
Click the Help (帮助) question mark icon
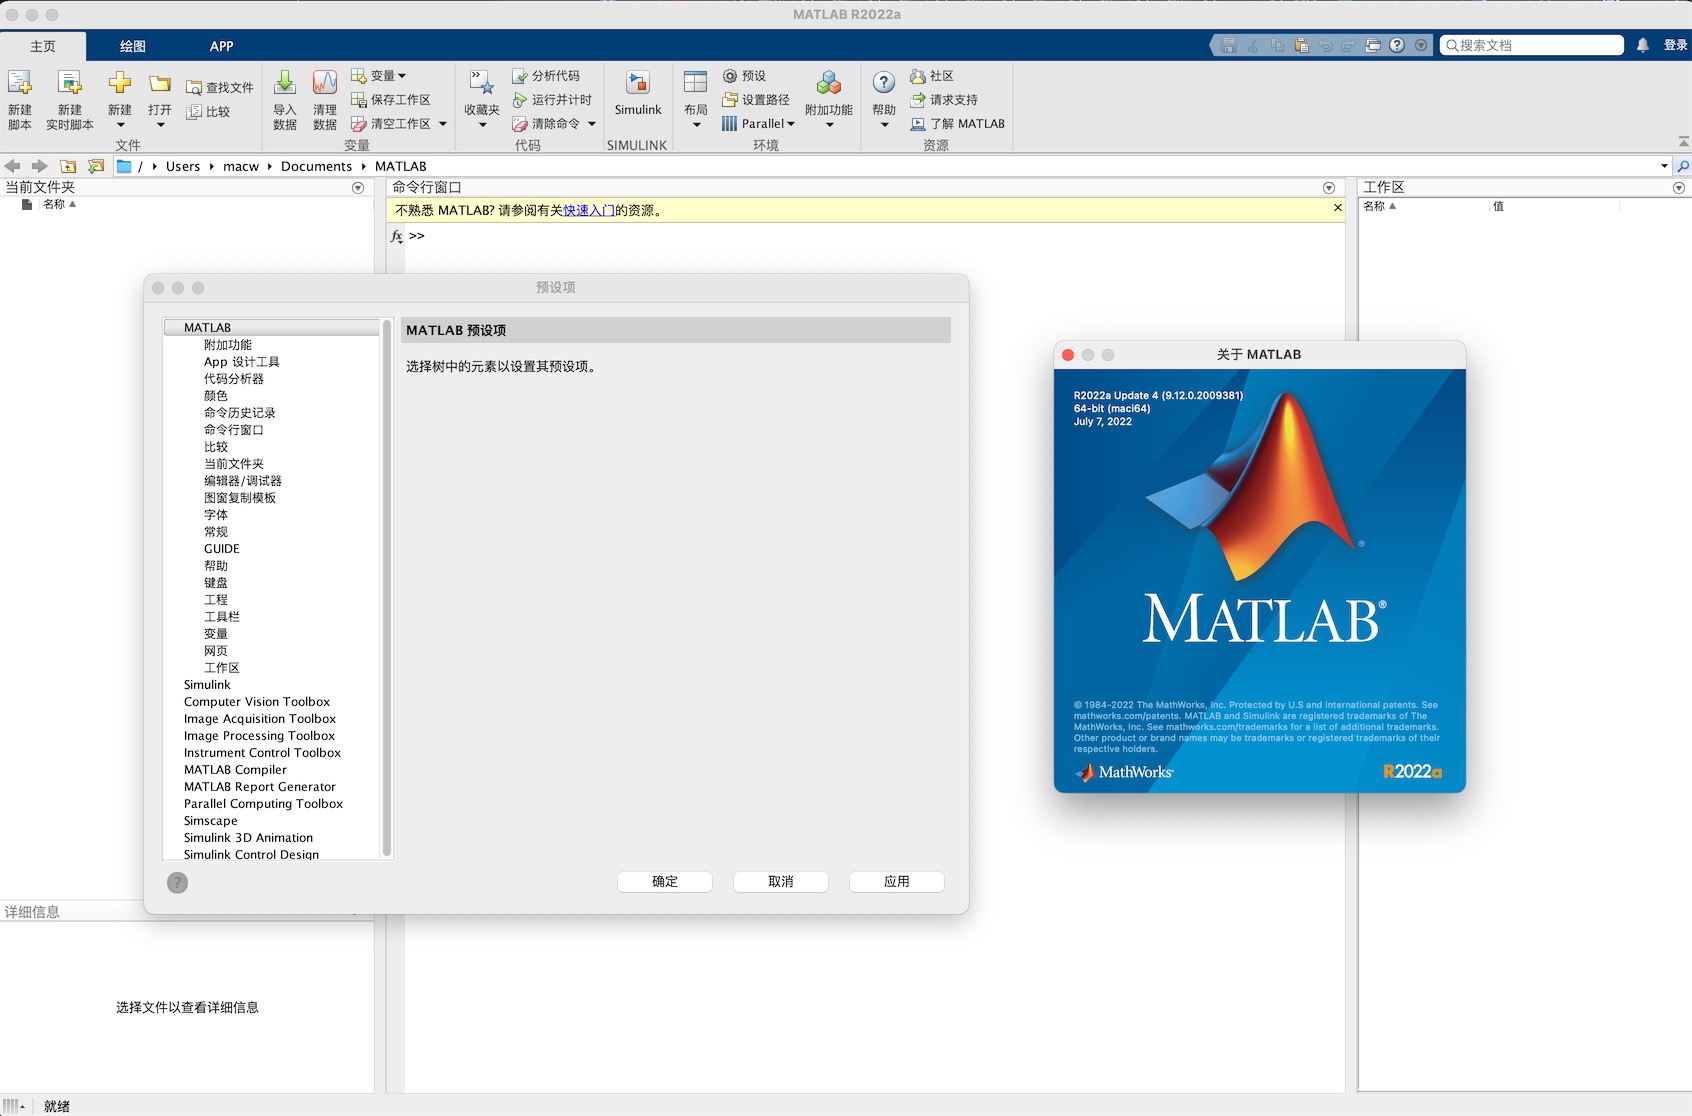click(x=884, y=82)
